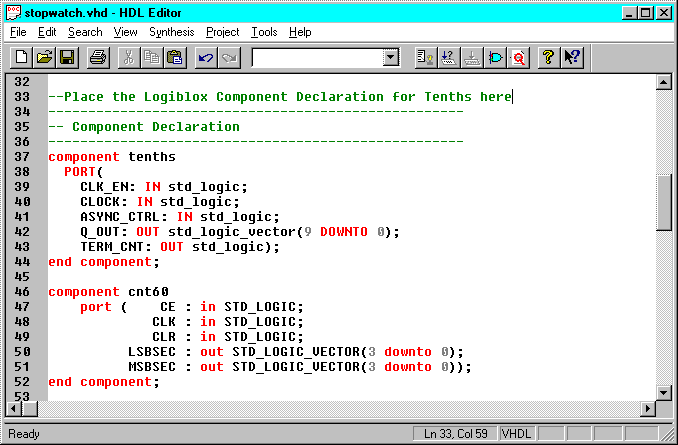Redo edit using grayed arrow icon
Viewport: 678px width, 445px height.
pyautogui.click(x=229, y=58)
